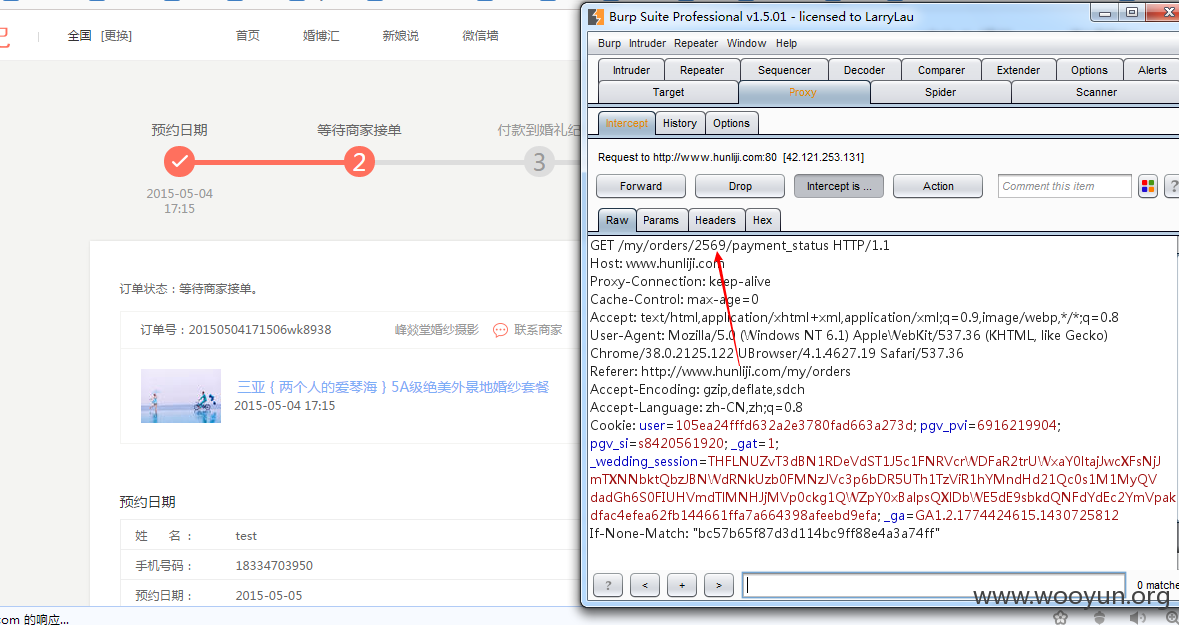Viewport: 1179px width, 625px height.
Task: Click the 'Comment this item' field
Action: [1064, 186]
